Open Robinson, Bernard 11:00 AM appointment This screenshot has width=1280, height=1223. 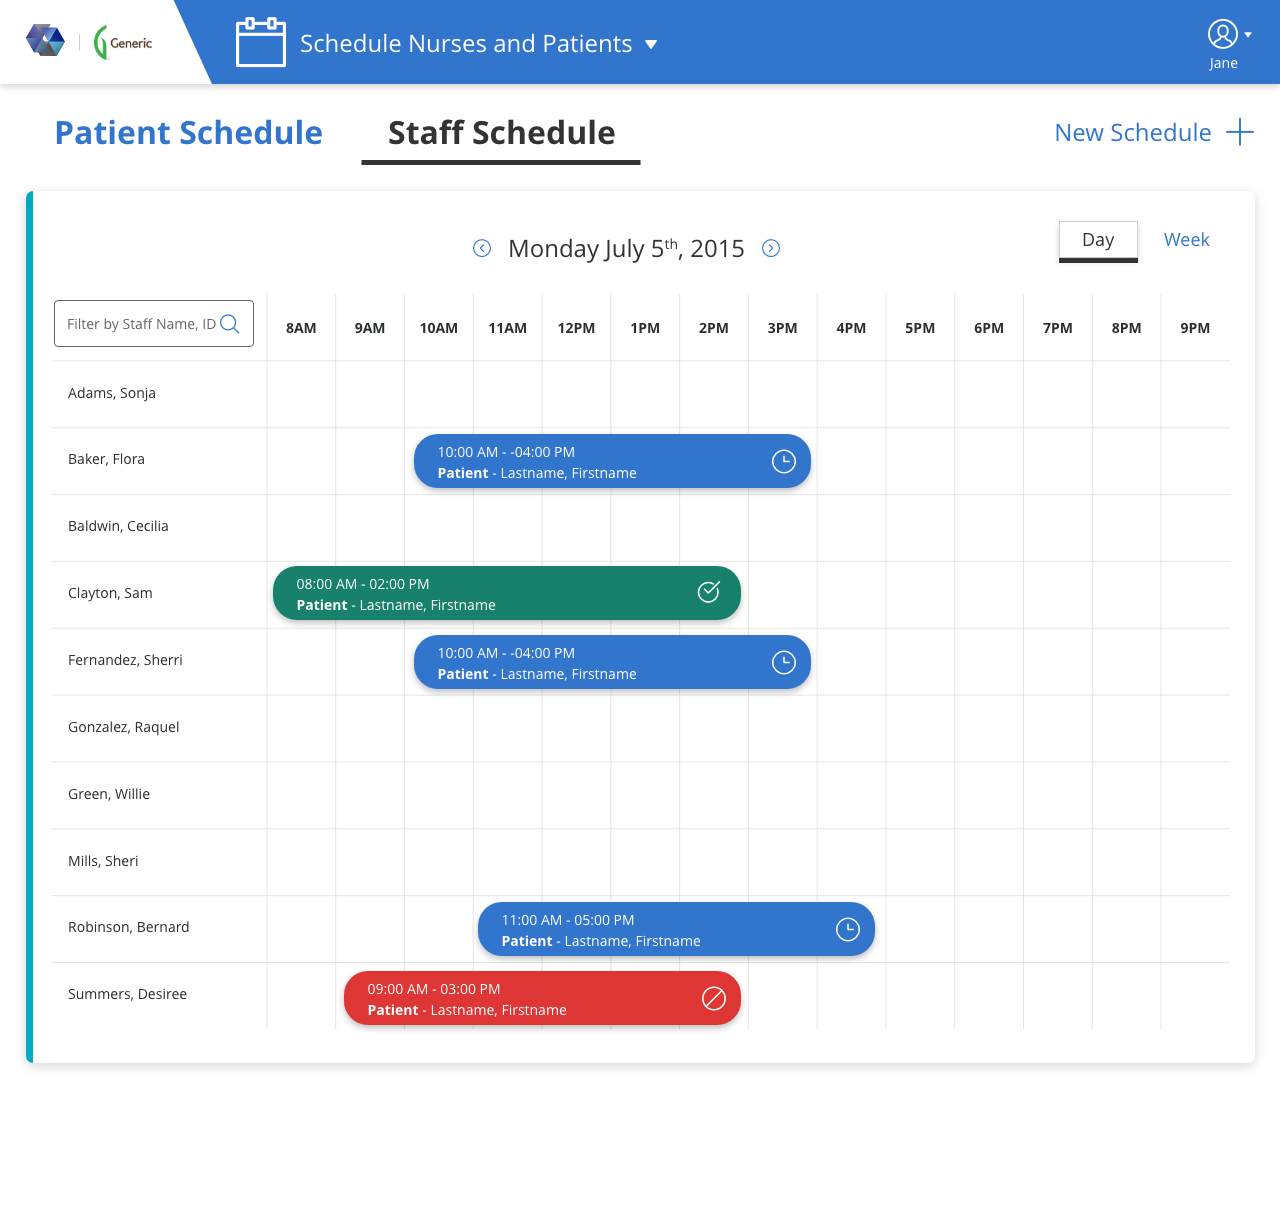tap(676, 929)
